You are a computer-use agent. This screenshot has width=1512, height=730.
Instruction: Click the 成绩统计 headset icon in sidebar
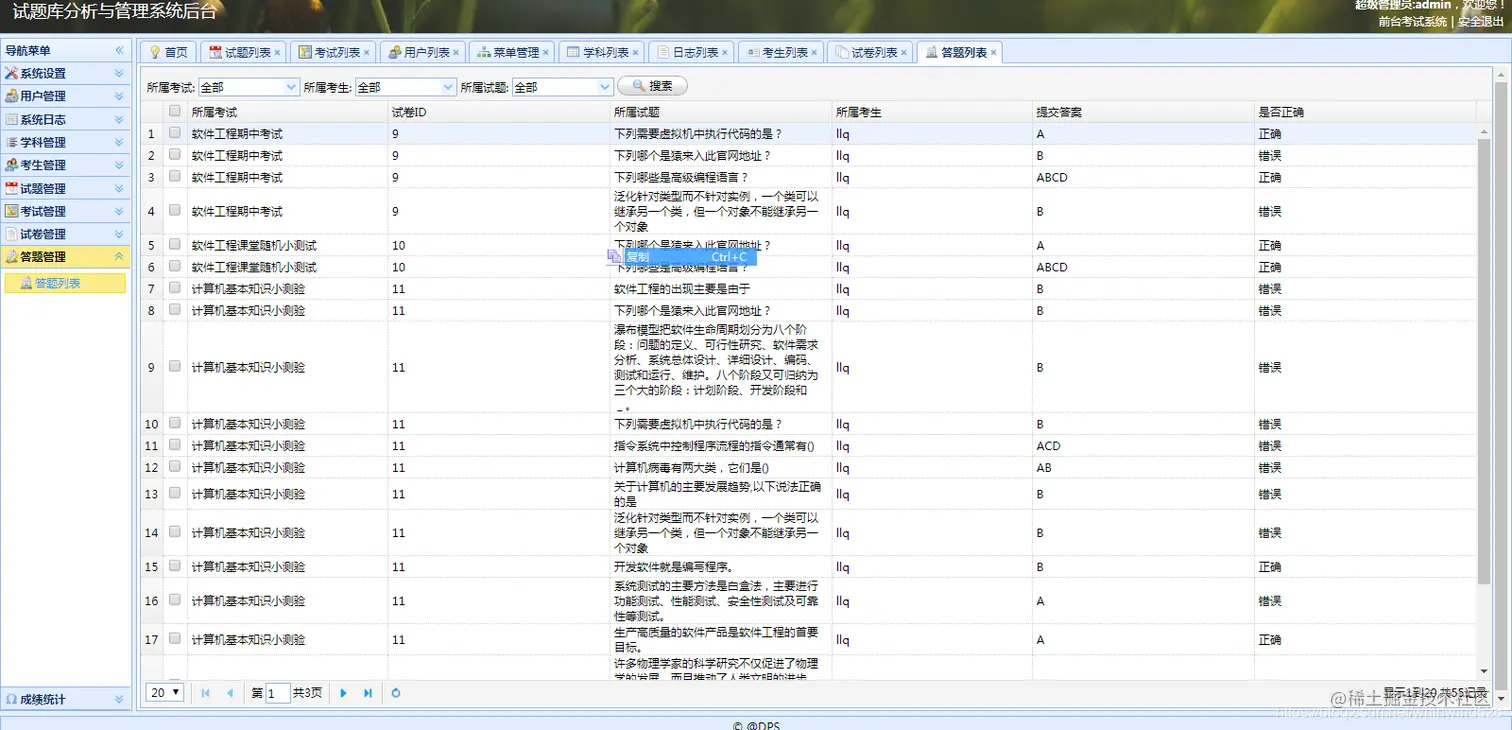tap(12, 699)
